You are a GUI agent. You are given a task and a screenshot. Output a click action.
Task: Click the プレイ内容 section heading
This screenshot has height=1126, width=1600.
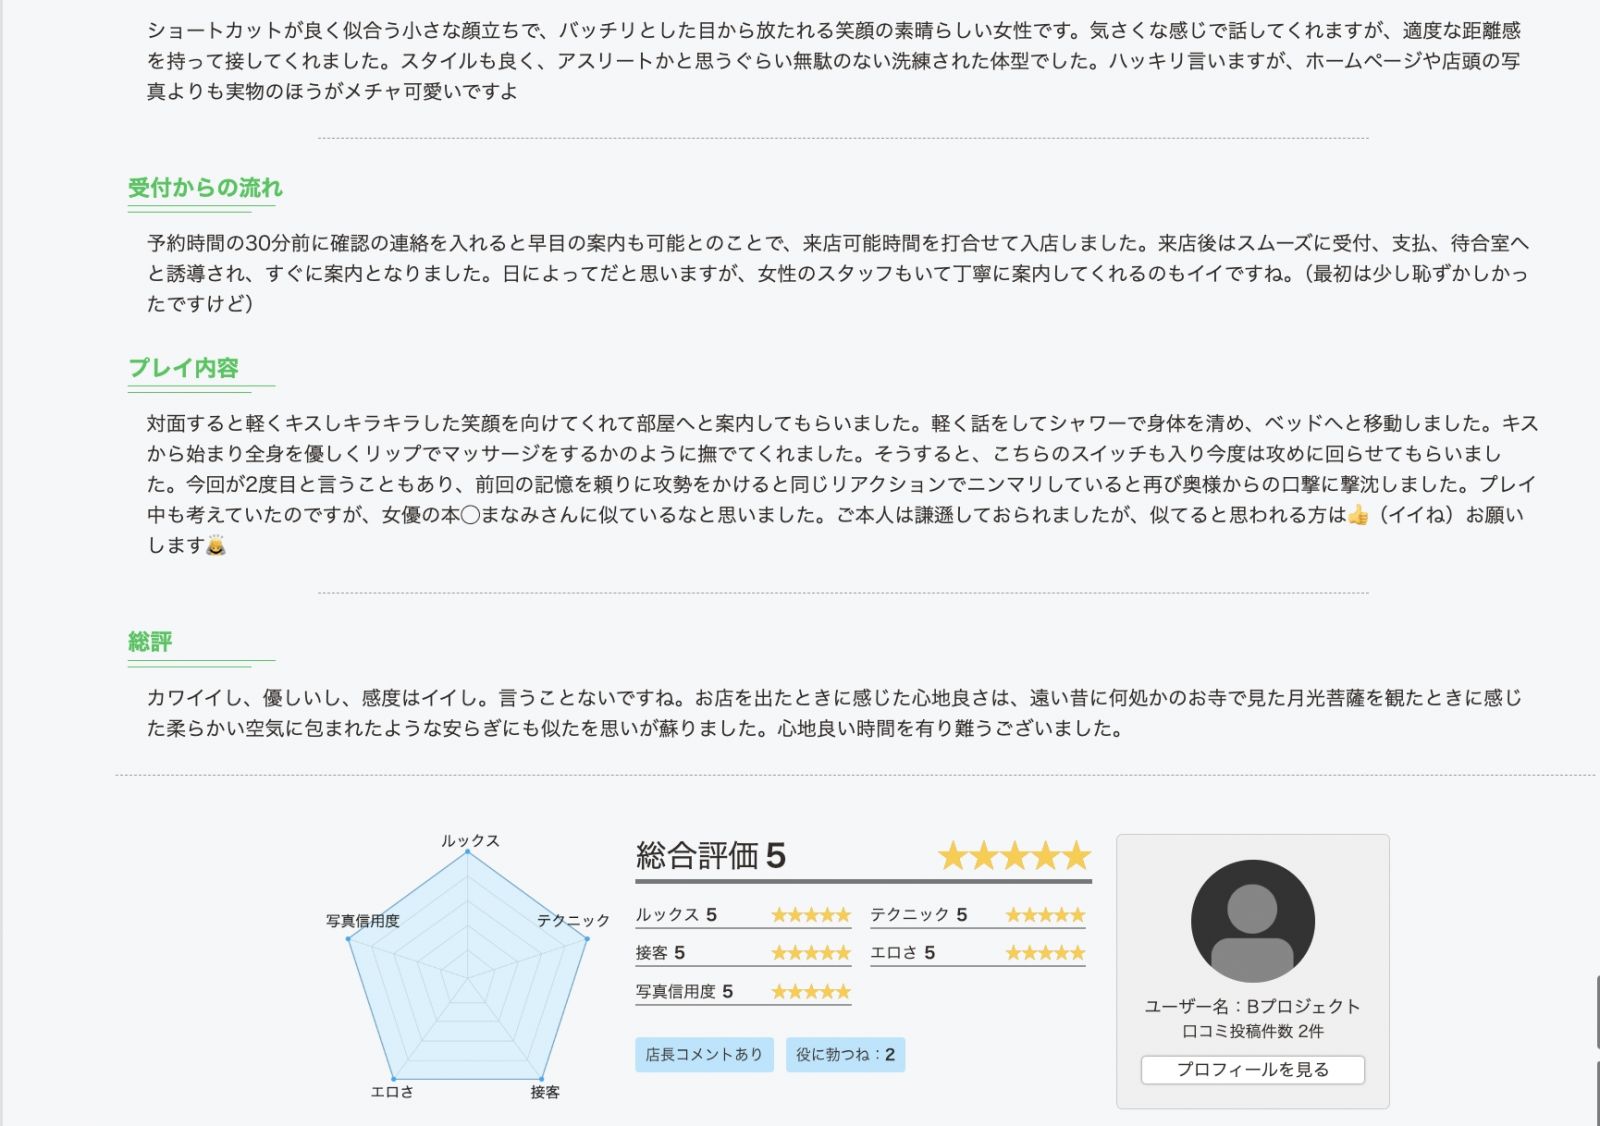[x=183, y=368]
